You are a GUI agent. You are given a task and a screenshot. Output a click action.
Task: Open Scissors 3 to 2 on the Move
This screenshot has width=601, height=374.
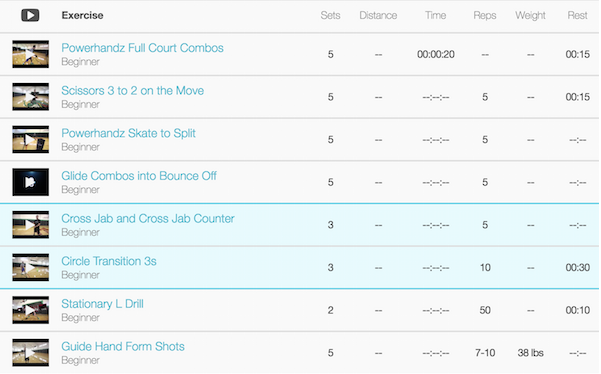tap(133, 91)
